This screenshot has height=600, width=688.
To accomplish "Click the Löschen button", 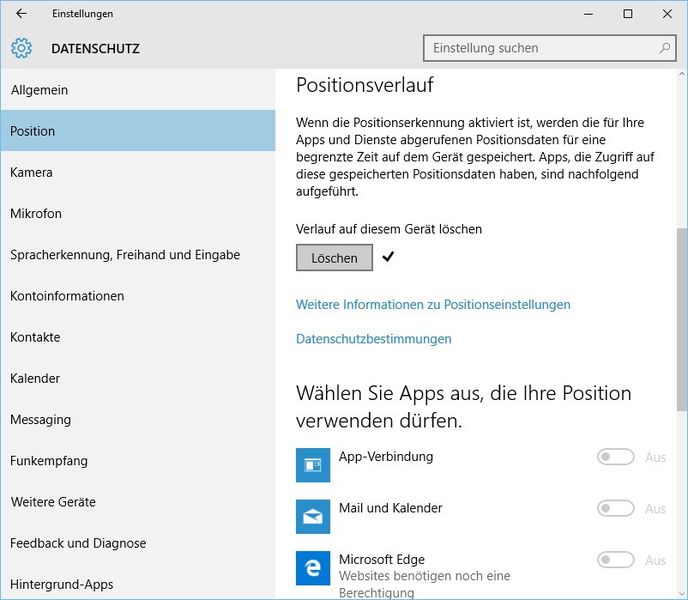I will point(334,258).
